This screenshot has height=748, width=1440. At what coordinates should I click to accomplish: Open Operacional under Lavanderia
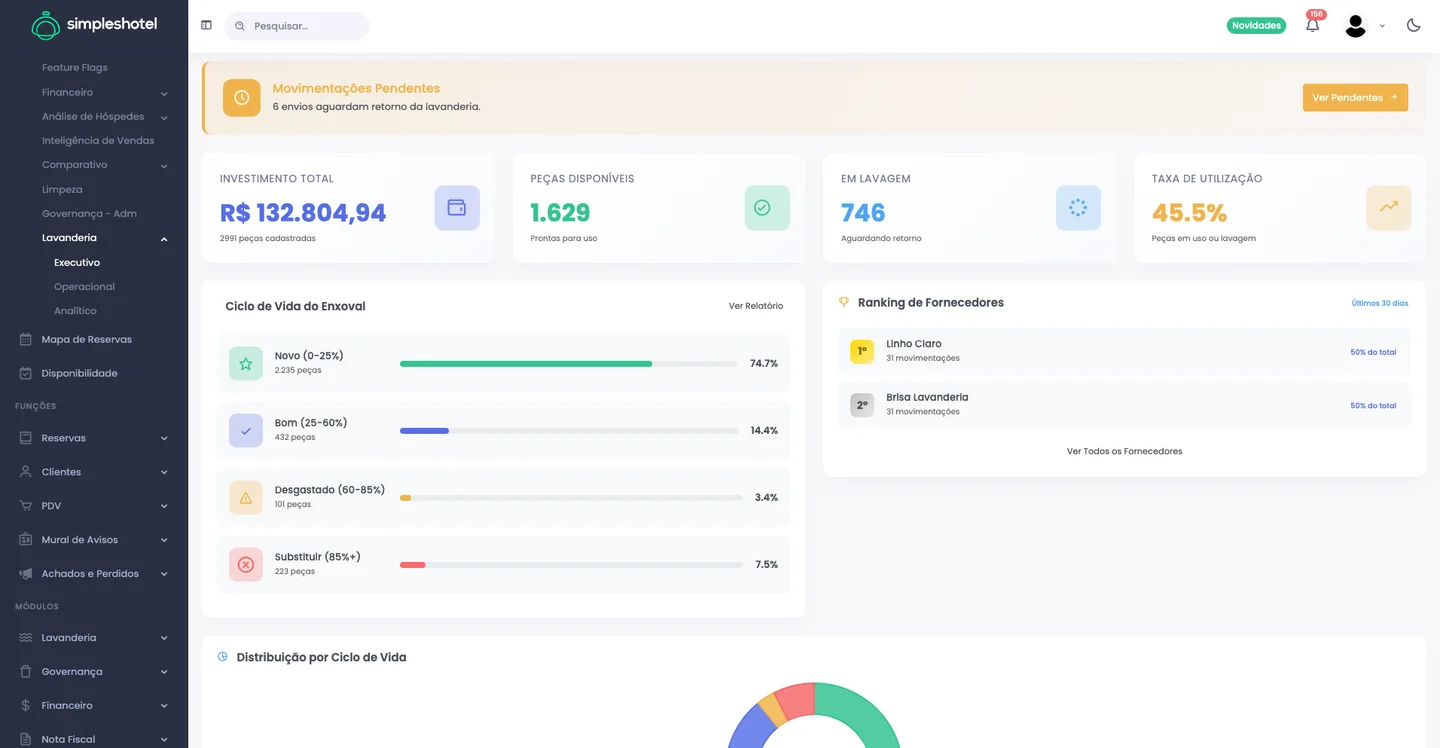(84, 287)
